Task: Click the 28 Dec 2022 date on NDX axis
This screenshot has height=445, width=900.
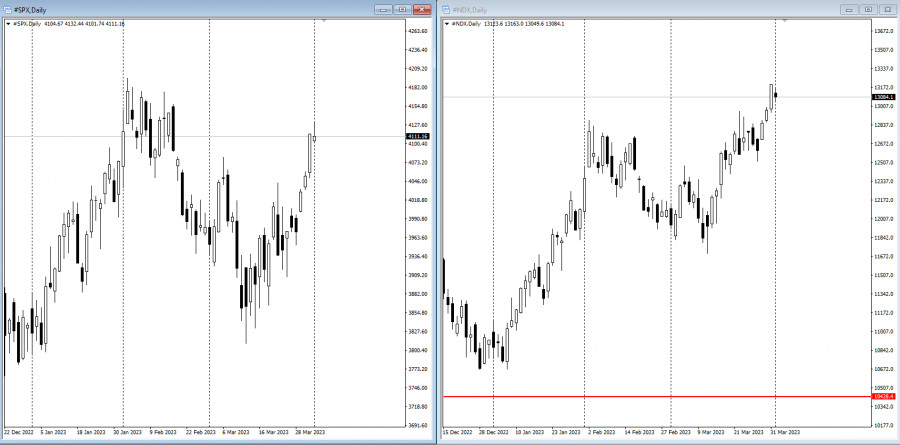Action: pos(494,432)
